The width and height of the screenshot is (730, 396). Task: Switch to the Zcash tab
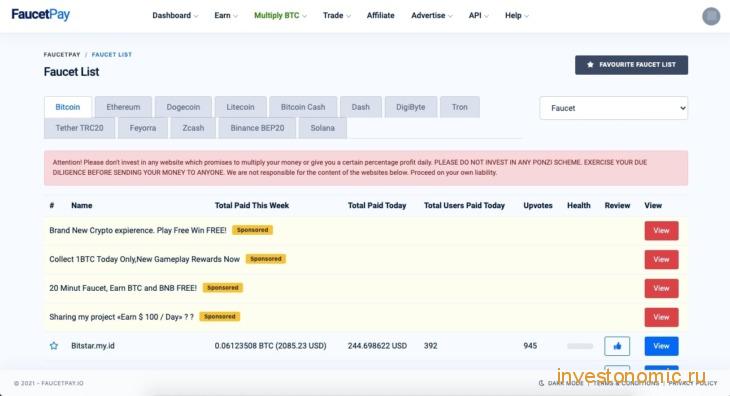(x=193, y=128)
